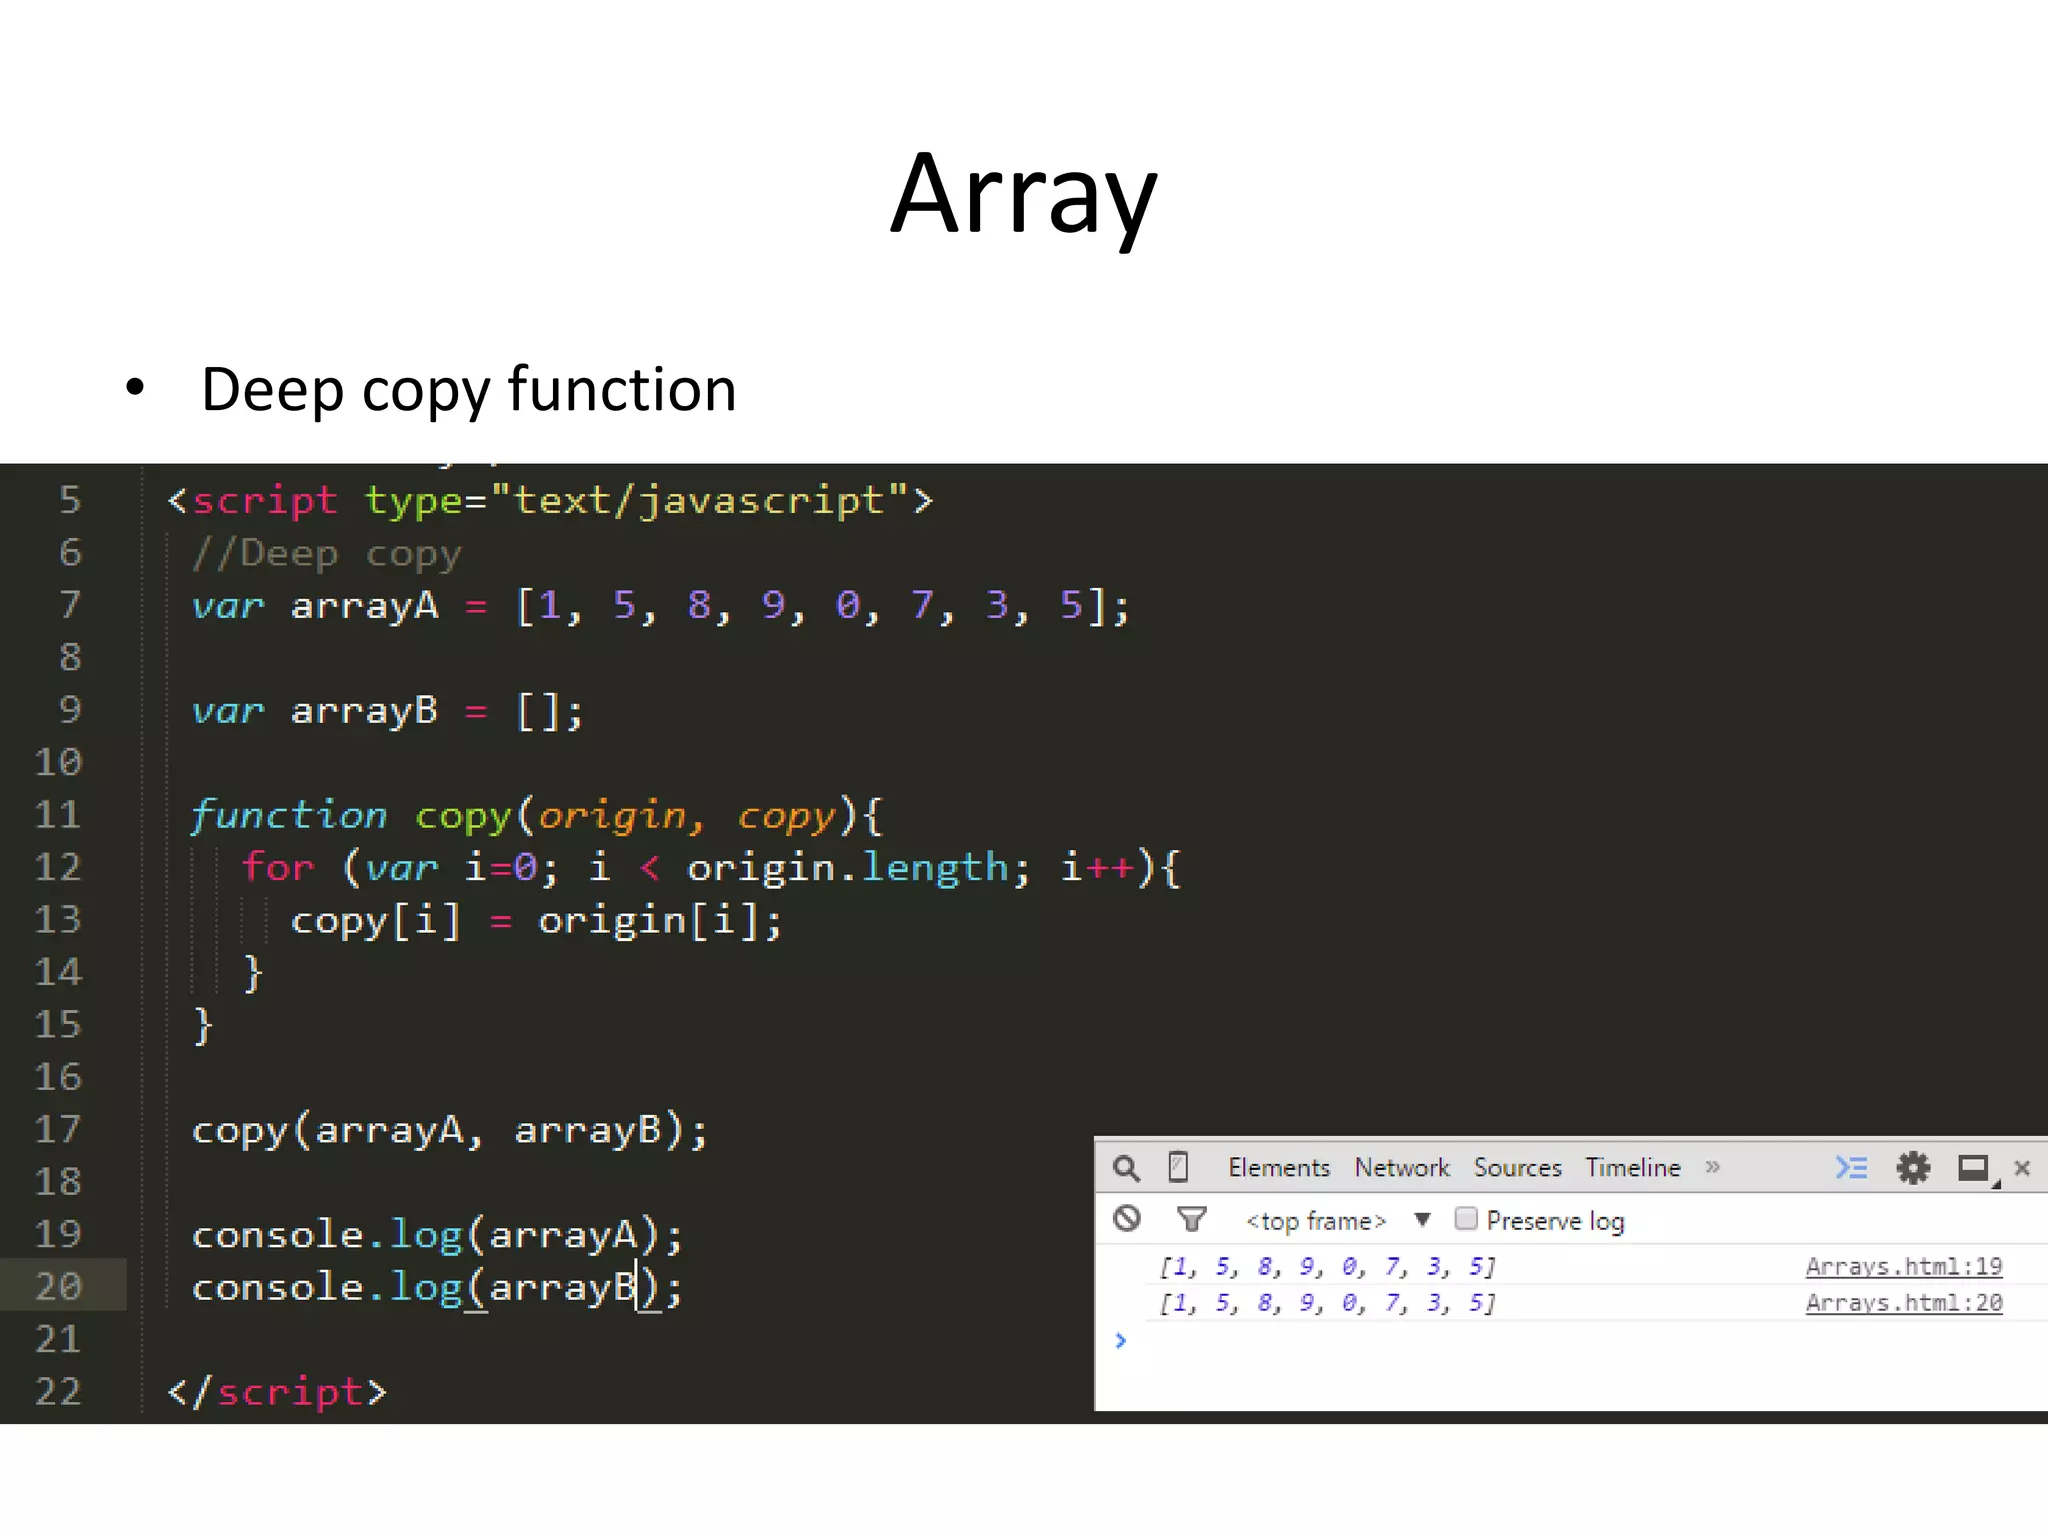Switch to the Network tab

click(x=1402, y=1168)
